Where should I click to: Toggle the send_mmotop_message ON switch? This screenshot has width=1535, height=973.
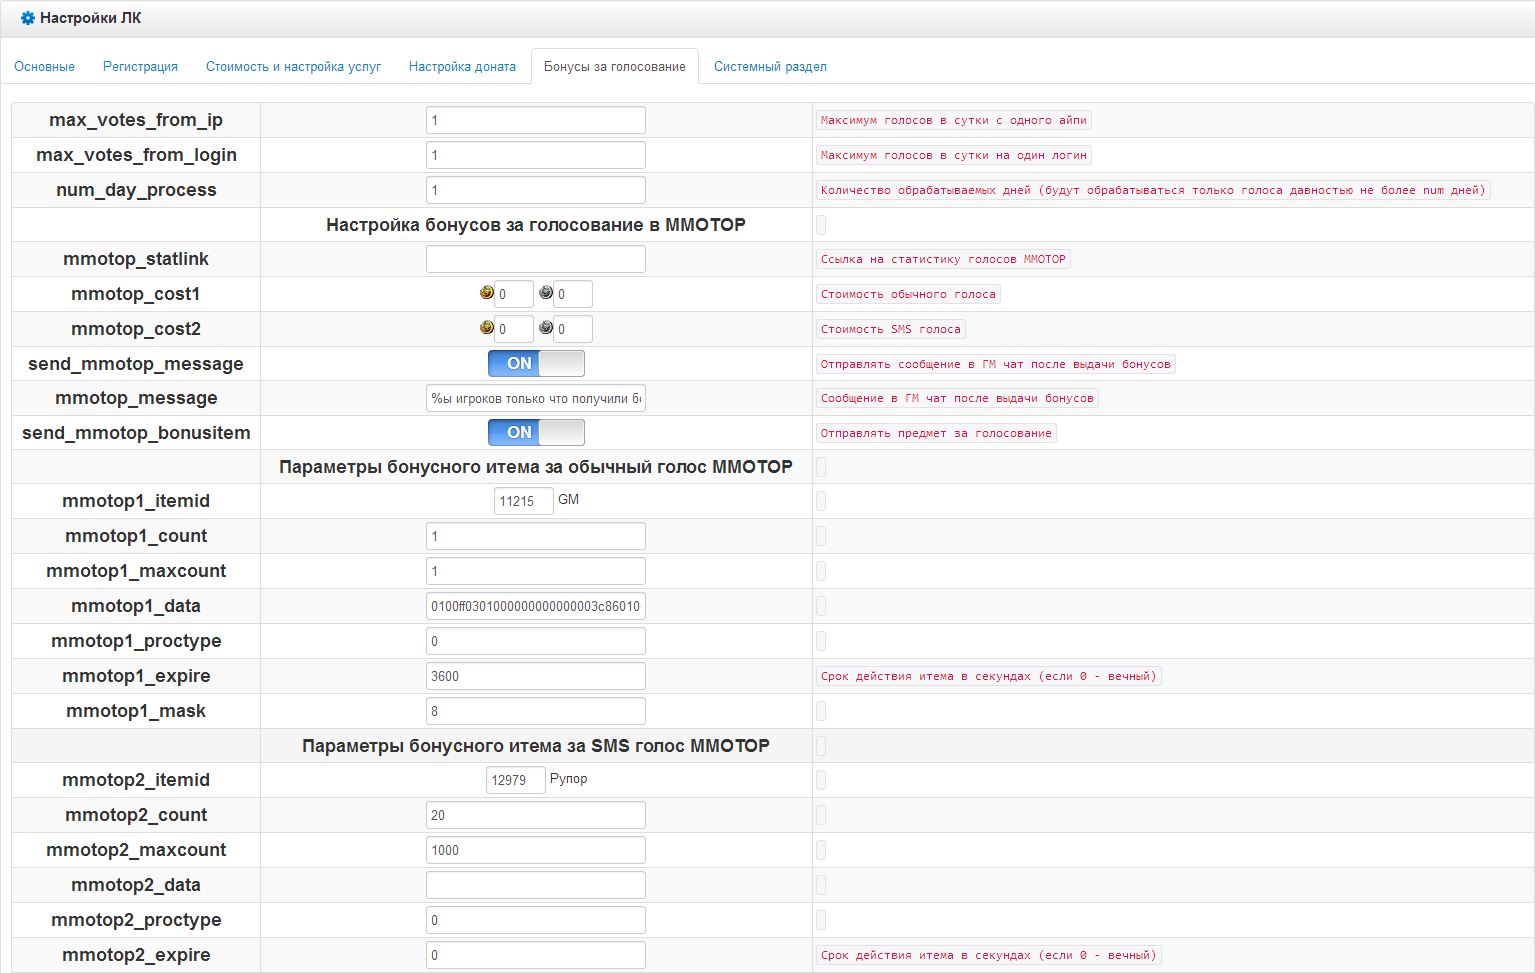536,363
